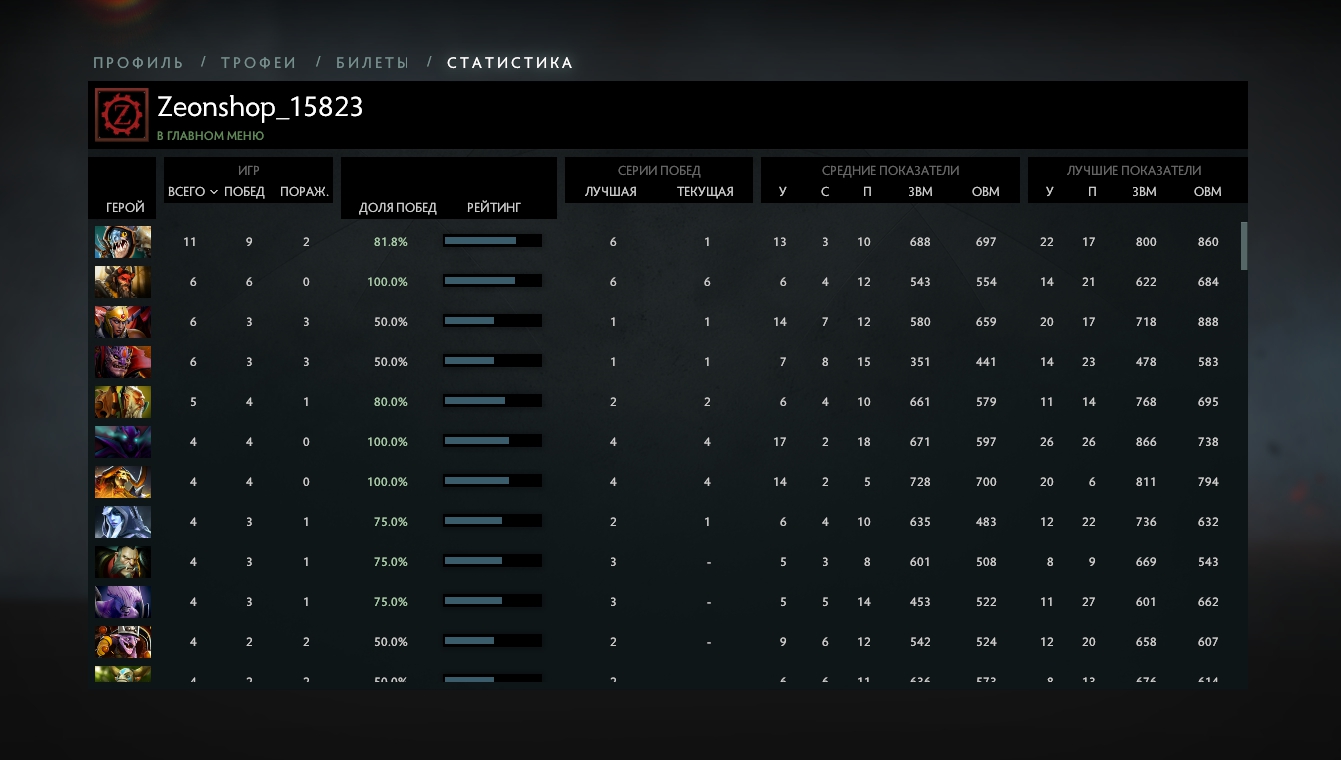
Task: Click the 80.0% win share cell
Action: click(391, 402)
